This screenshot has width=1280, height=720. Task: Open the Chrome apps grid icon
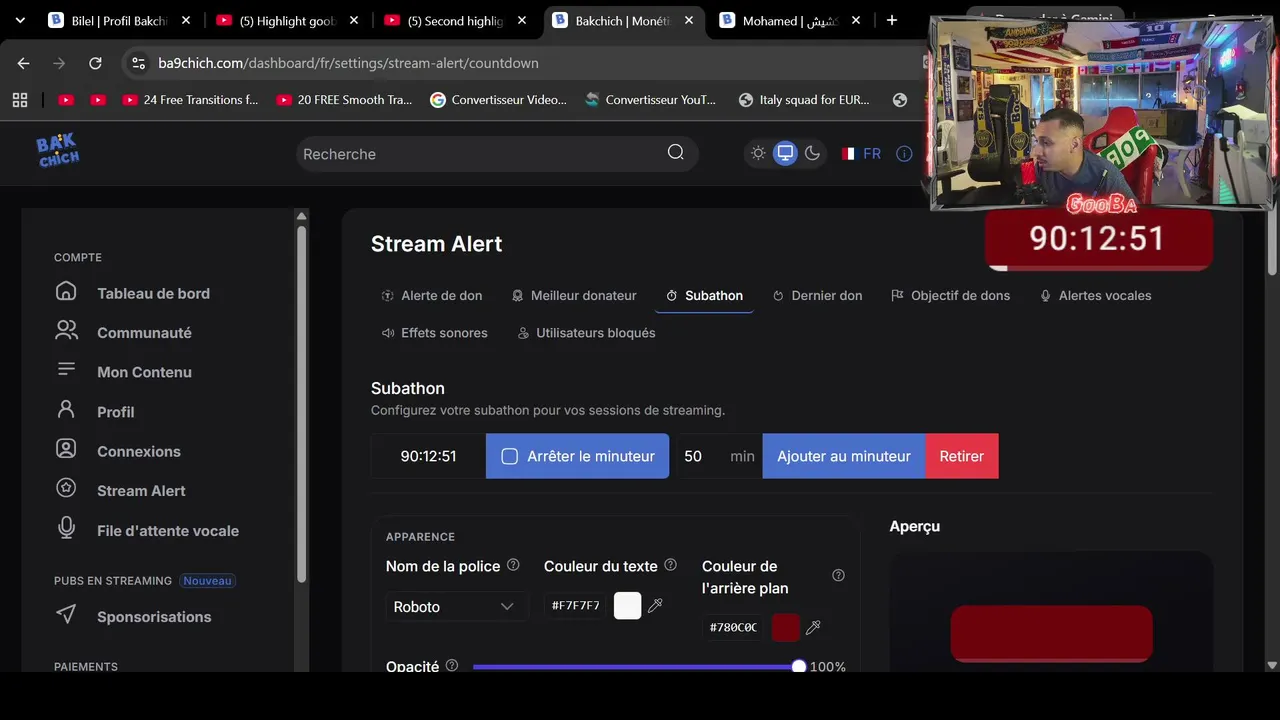pos(20,100)
